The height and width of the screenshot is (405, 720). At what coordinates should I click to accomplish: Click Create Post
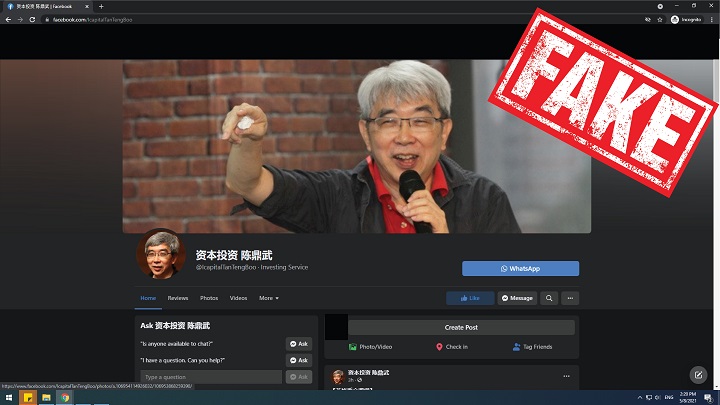point(461,327)
